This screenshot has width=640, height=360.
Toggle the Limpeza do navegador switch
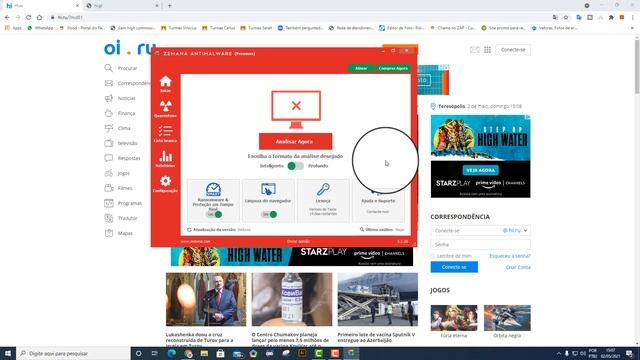click(269, 214)
